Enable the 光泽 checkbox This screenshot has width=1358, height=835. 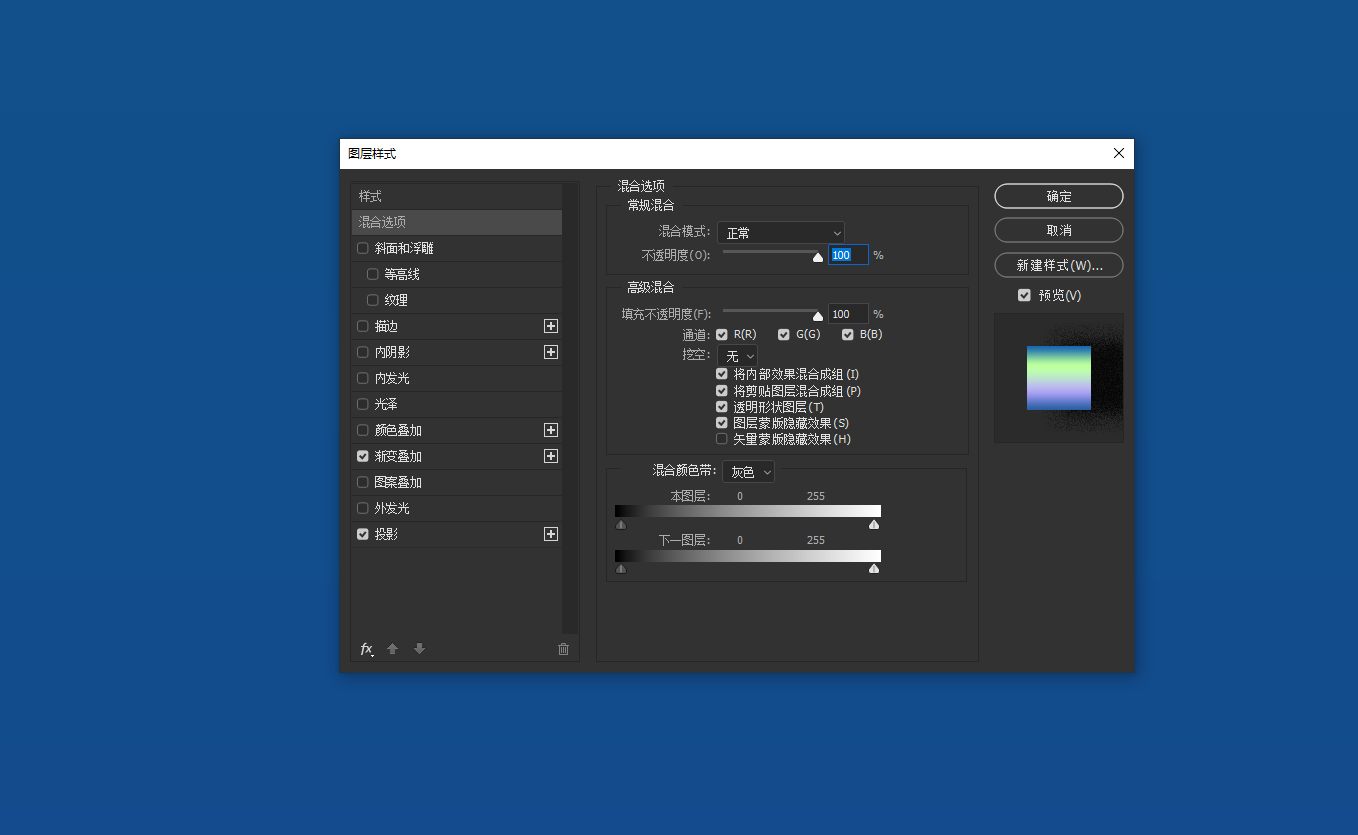pos(363,404)
